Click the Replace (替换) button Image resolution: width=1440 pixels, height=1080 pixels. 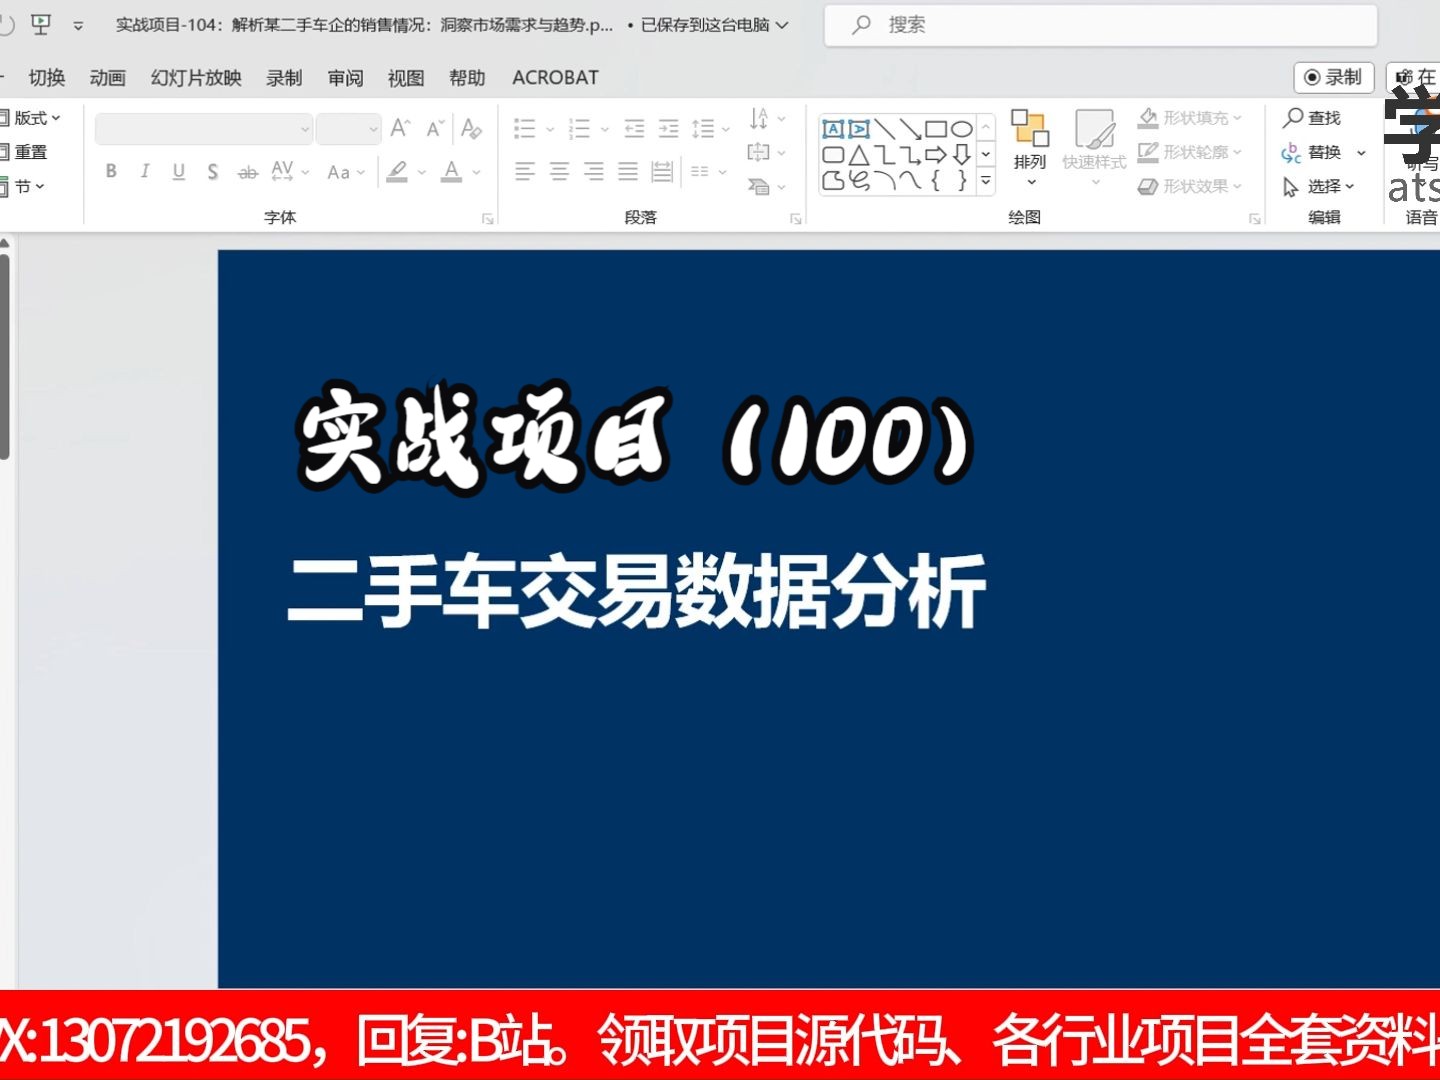click(1312, 152)
